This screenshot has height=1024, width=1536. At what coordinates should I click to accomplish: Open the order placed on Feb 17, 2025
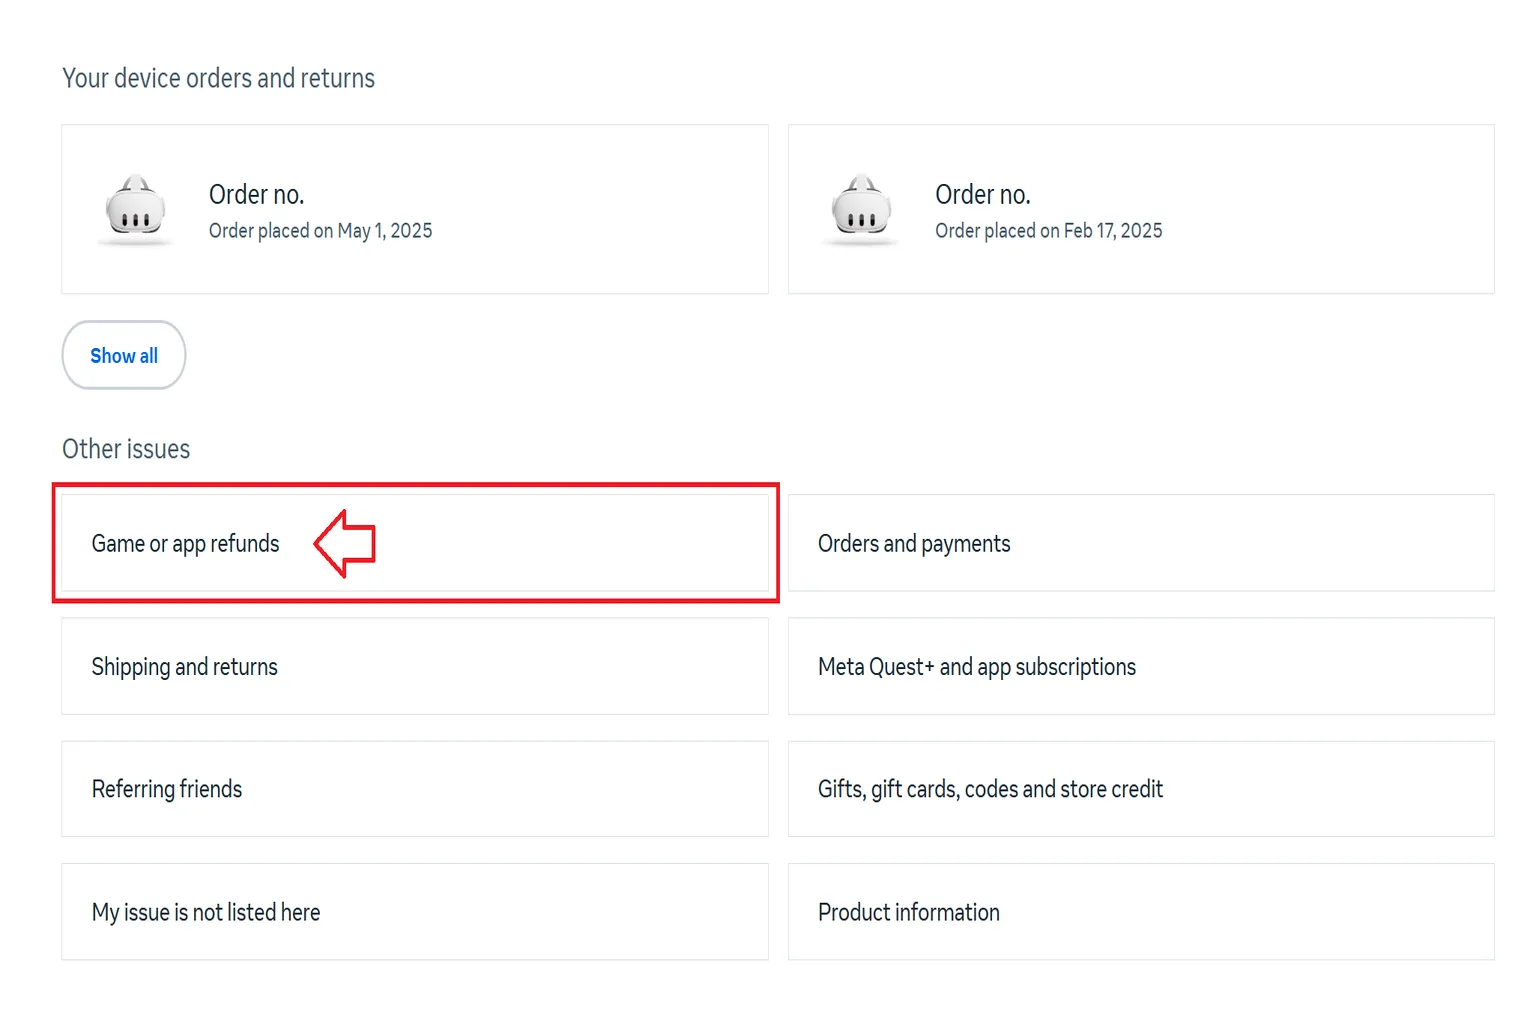[x=1141, y=209]
